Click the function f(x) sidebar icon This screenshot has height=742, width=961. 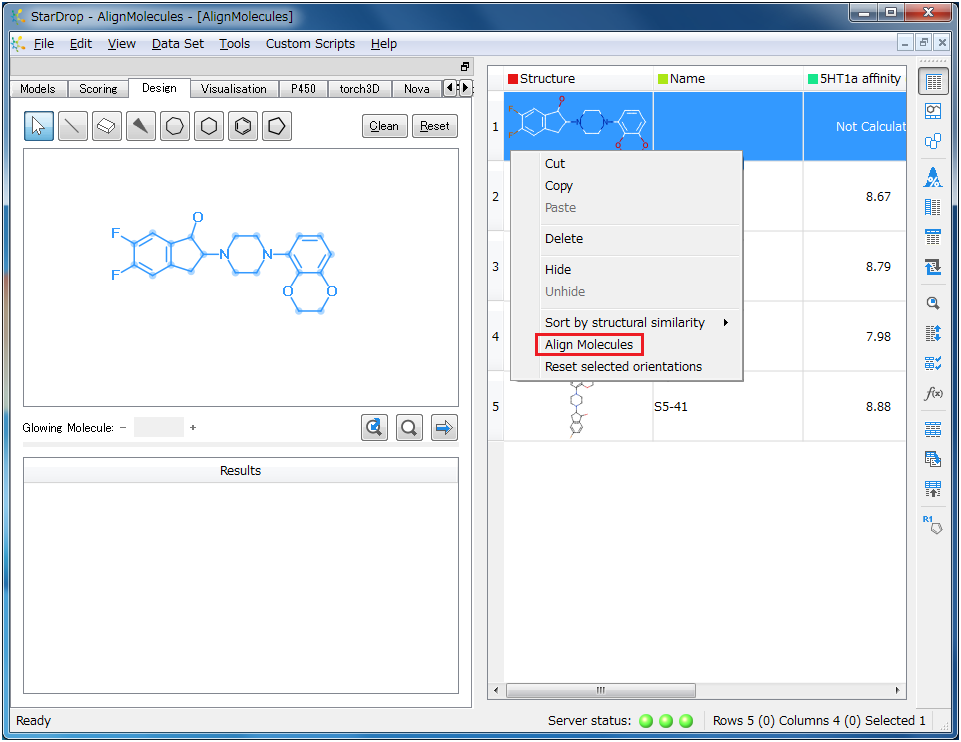pyautogui.click(x=932, y=394)
